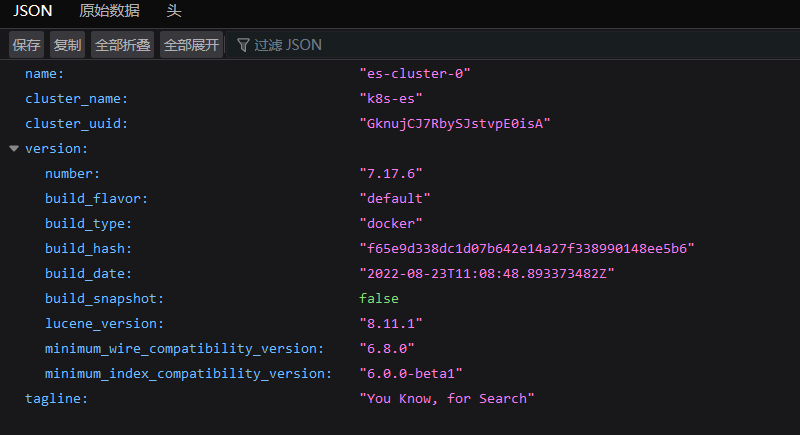Select the cluster_name key
This screenshot has height=435, width=800.
pos(77,98)
